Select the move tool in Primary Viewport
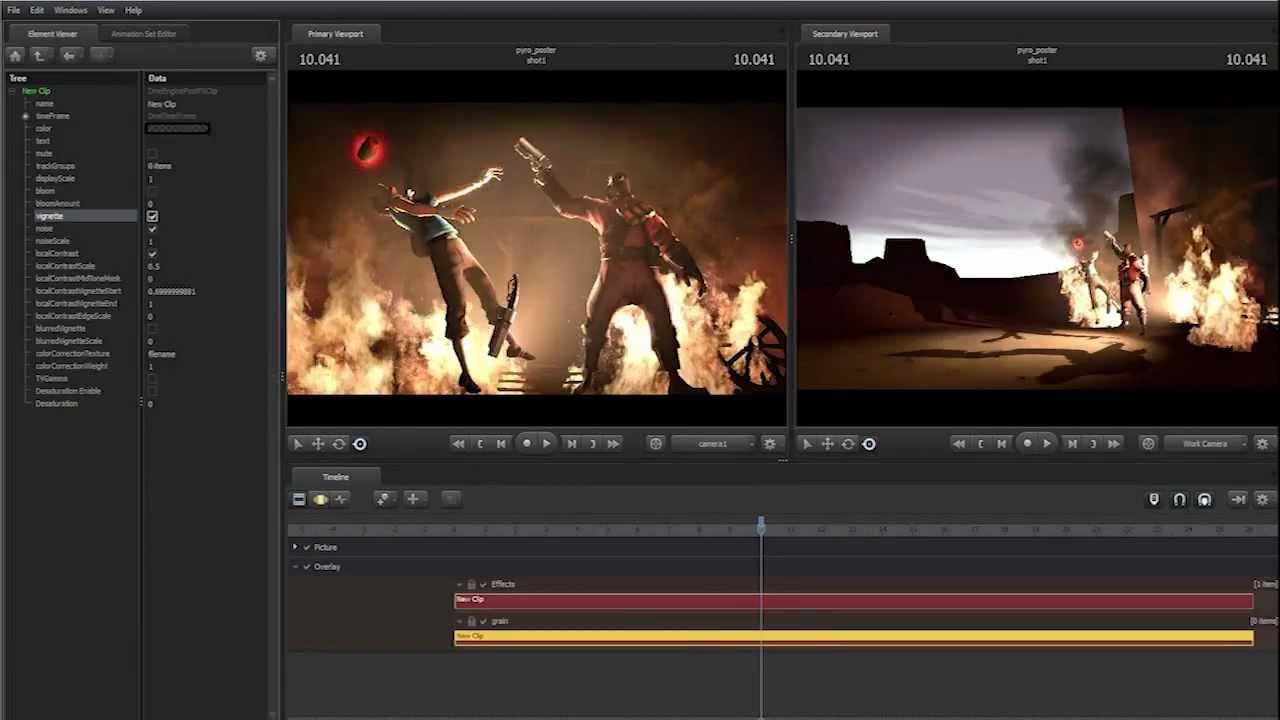 318,444
